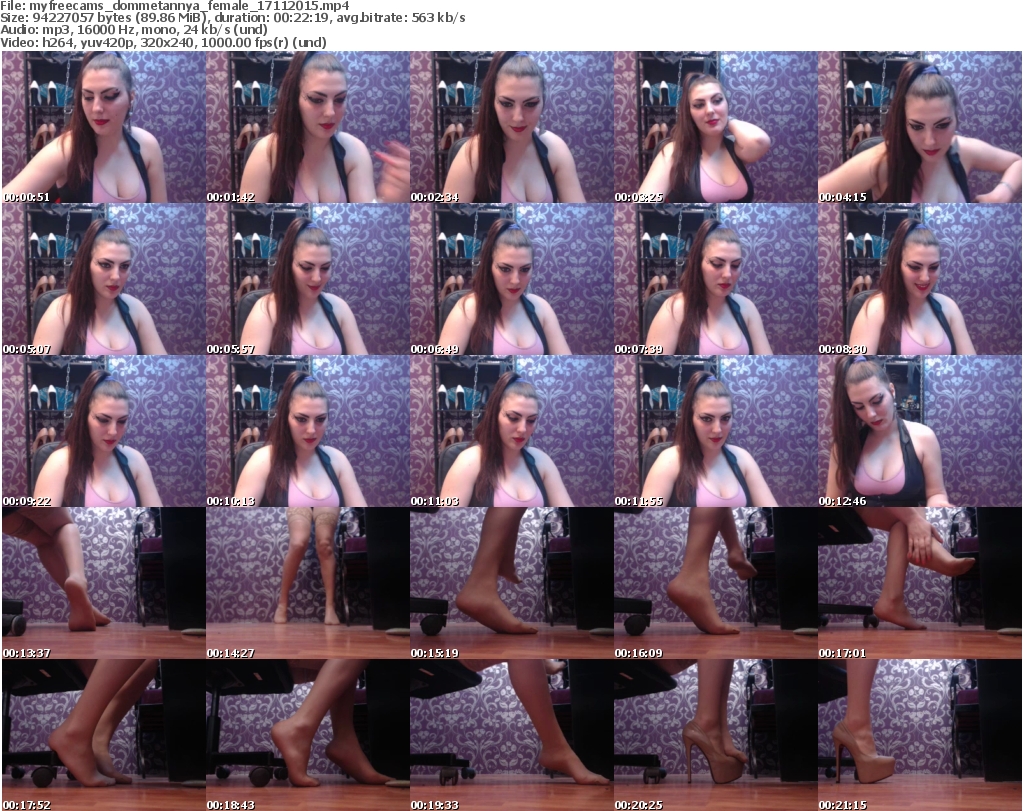Click the 'Audio: mp3, 16000 Hz' line
The width and height of the screenshot is (1024, 811).
(x=135, y=30)
